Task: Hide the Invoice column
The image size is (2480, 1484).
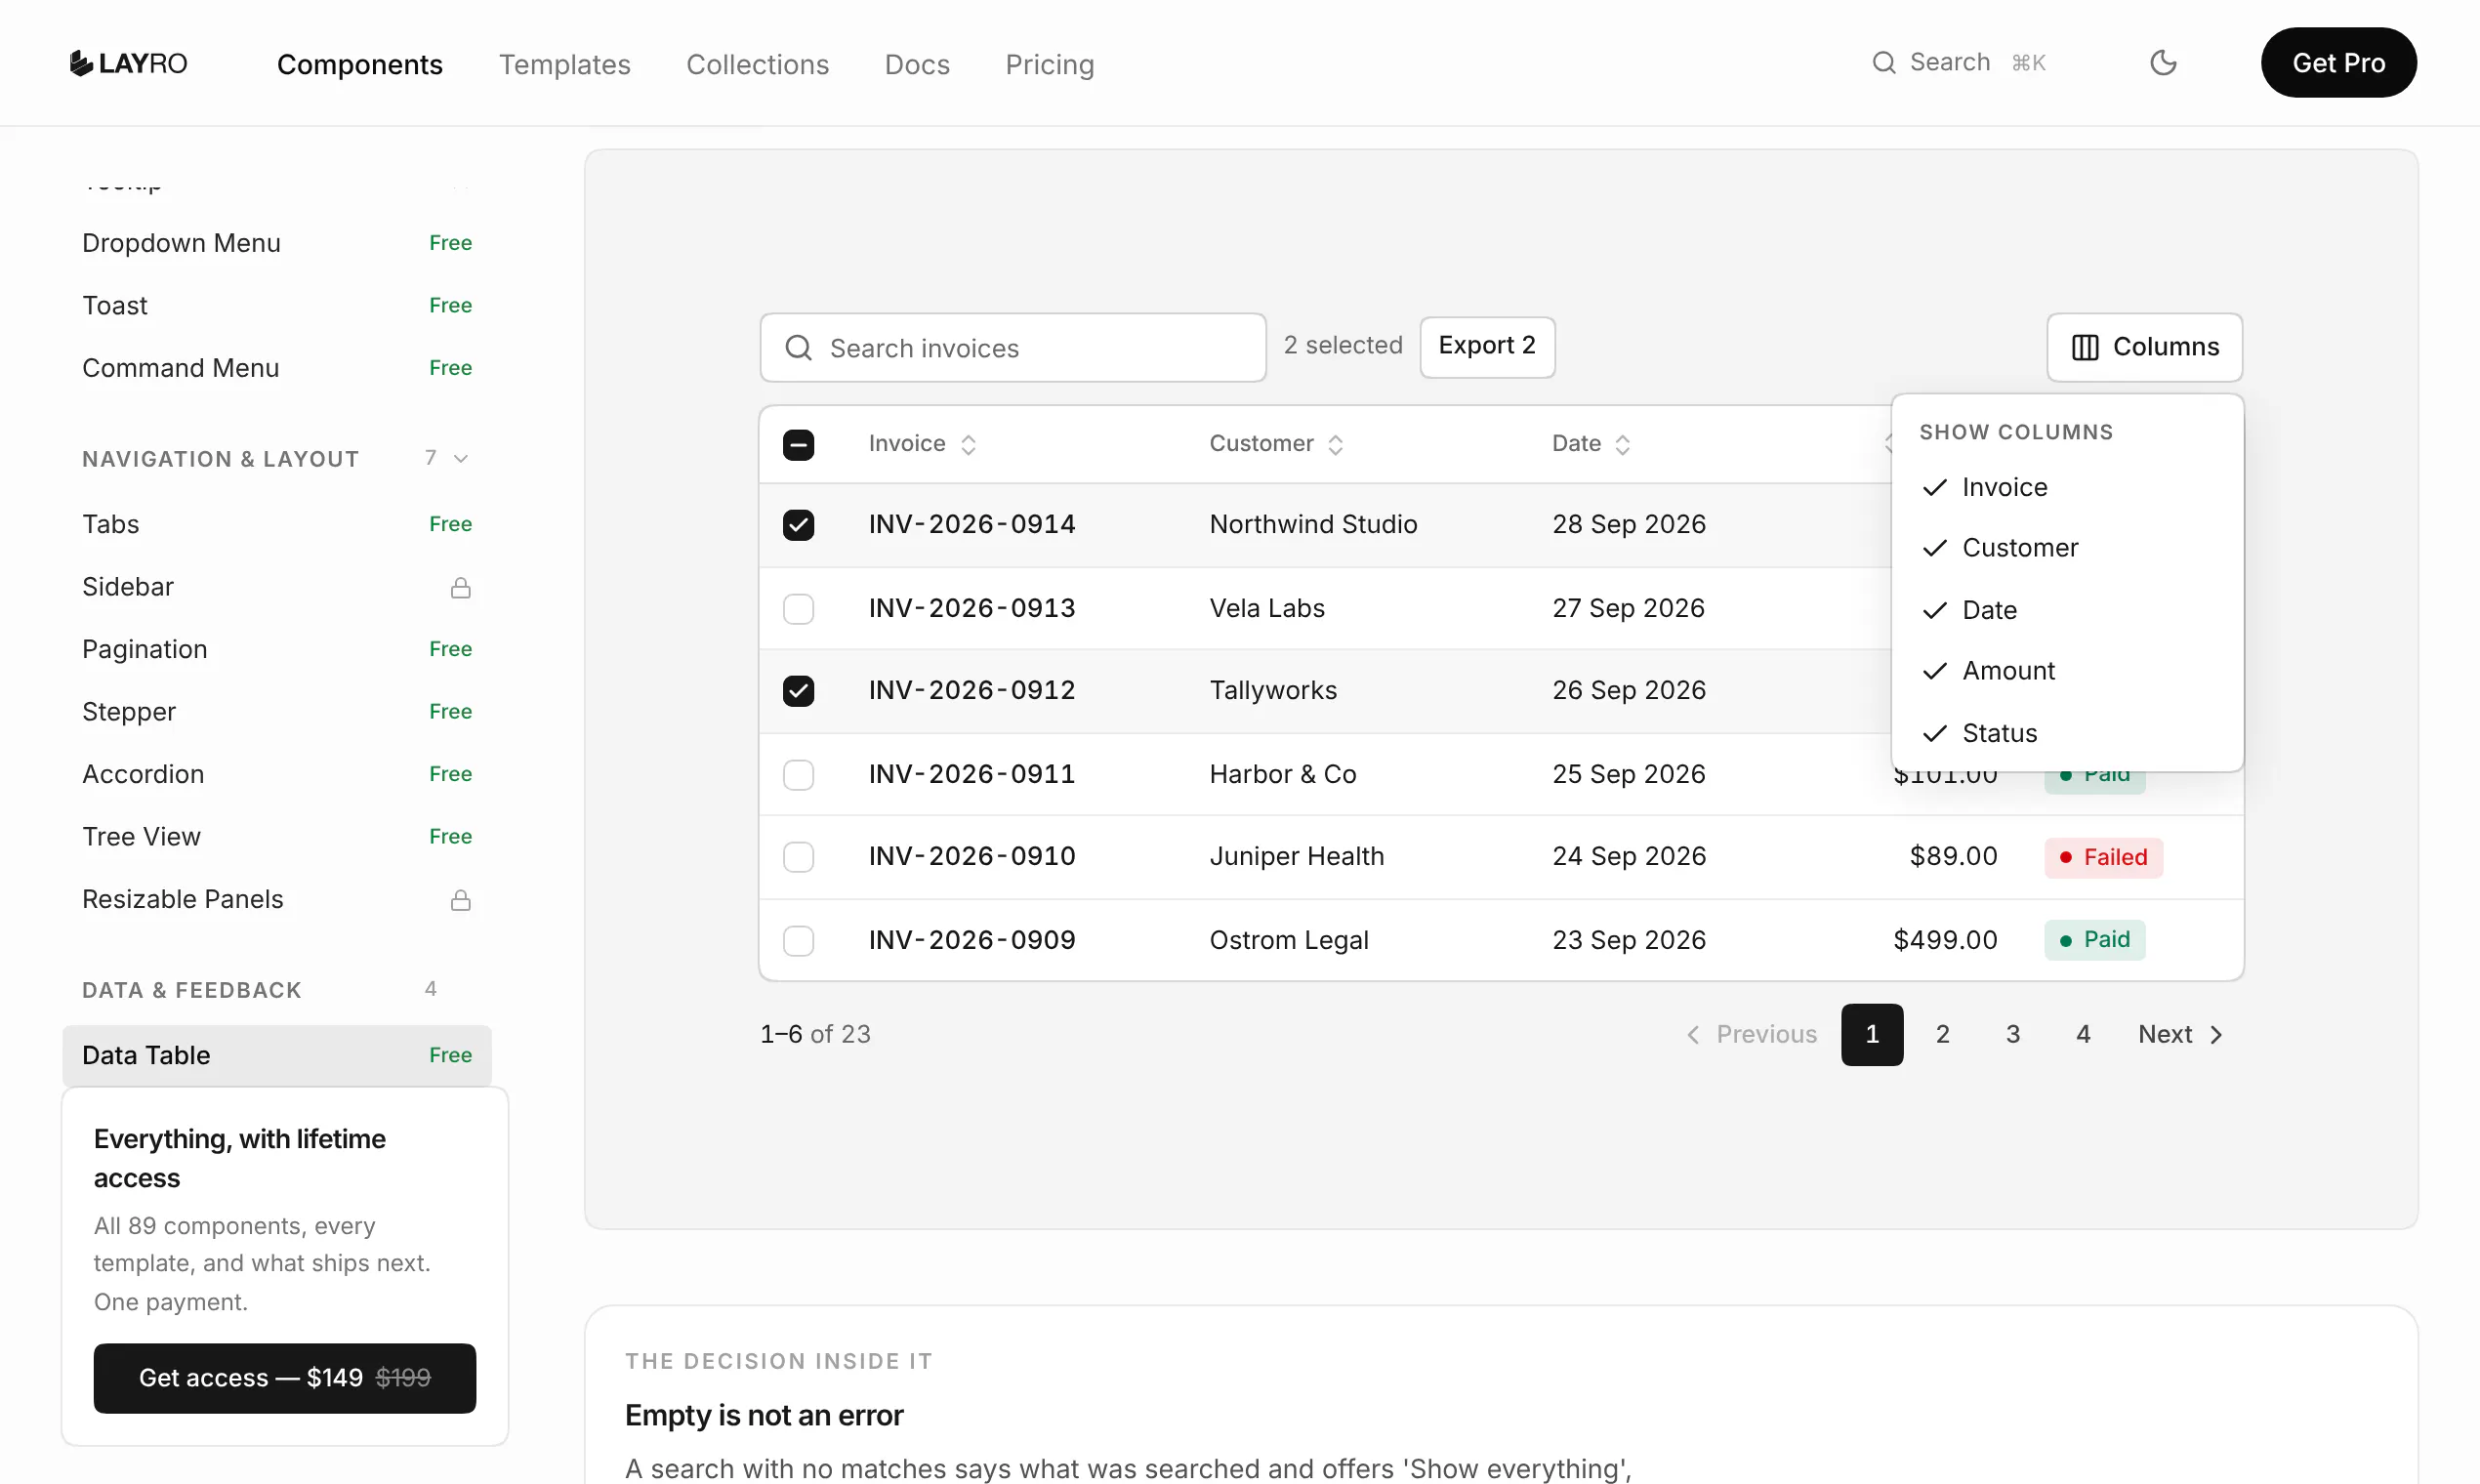Action: [2067, 487]
